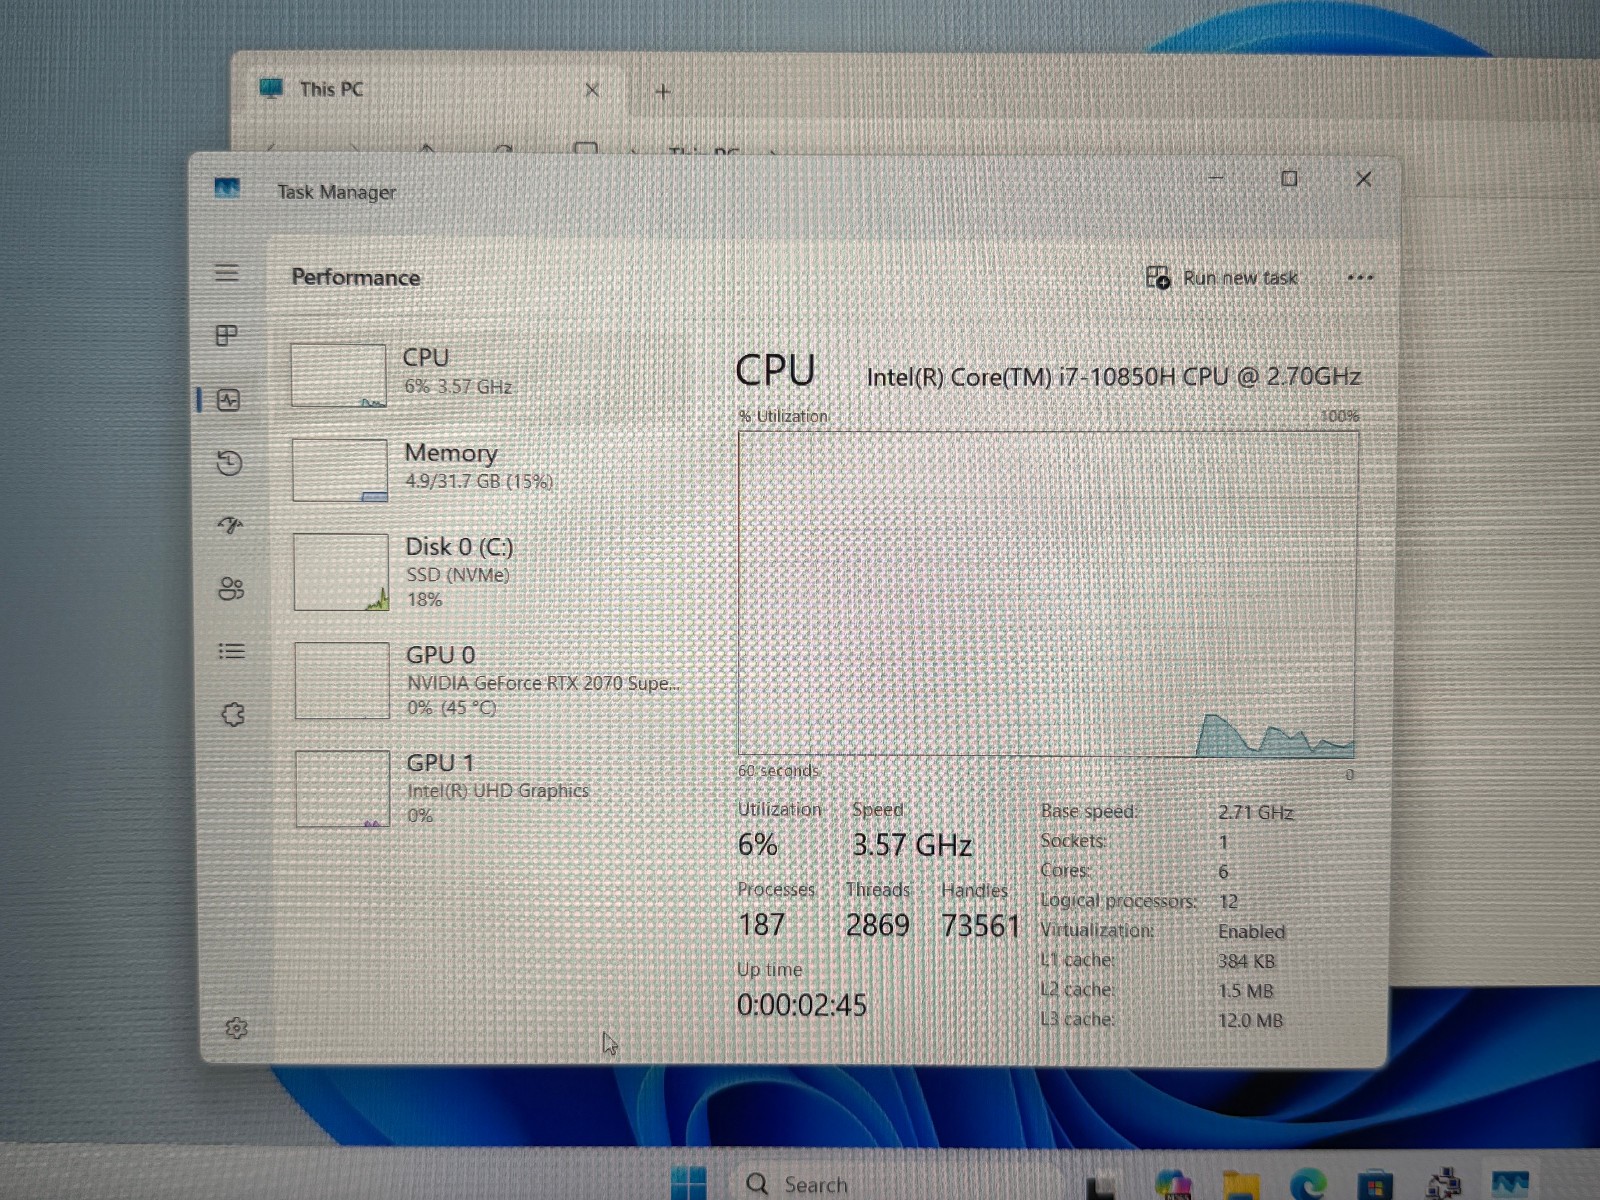The width and height of the screenshot is (1600, 1200).
Task: Open the three-dot more options menu
Action: click(x=1360, y=277)
